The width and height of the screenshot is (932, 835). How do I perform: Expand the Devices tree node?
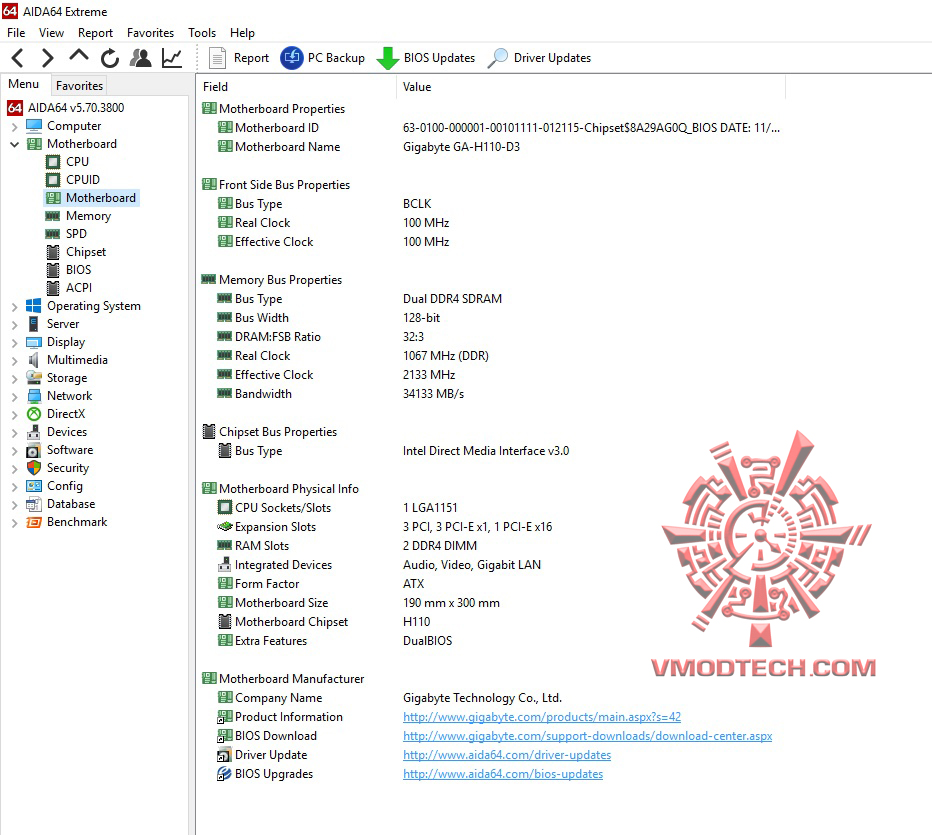tap(14, 433)
